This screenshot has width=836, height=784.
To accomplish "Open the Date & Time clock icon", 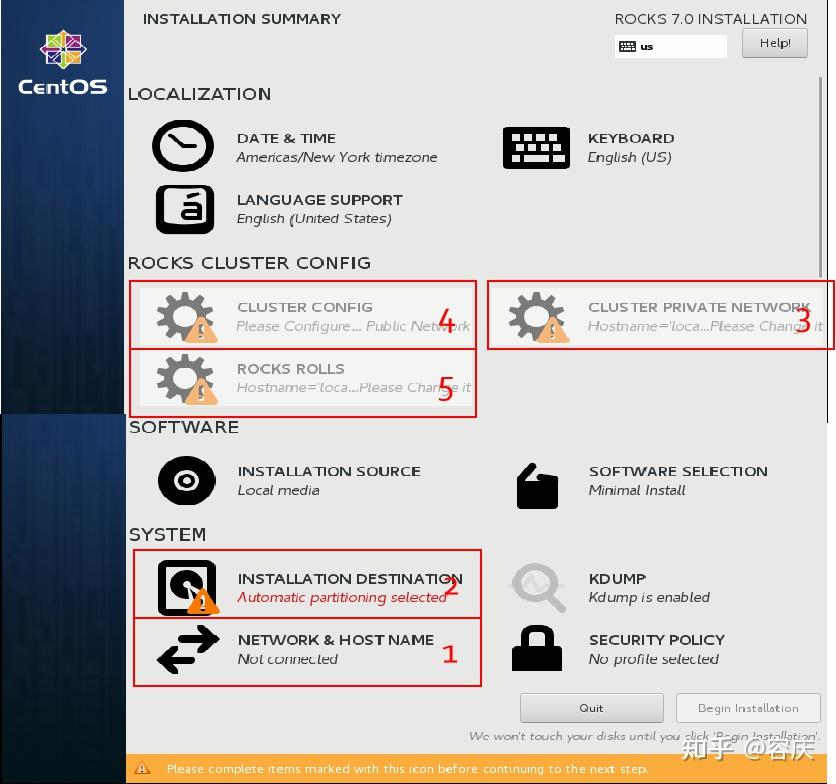I will 183,146.
